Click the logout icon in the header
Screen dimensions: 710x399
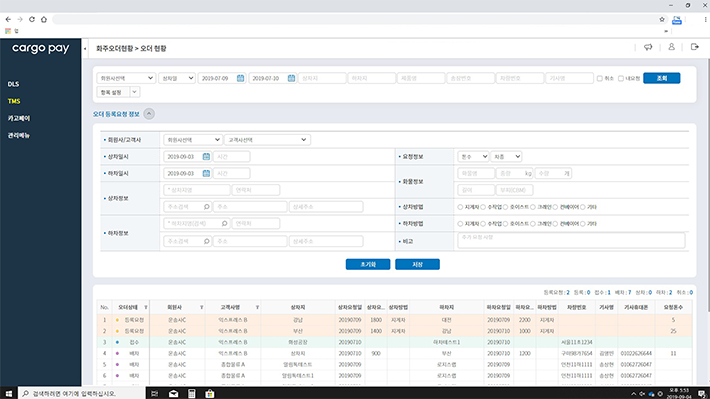(695, 47)
